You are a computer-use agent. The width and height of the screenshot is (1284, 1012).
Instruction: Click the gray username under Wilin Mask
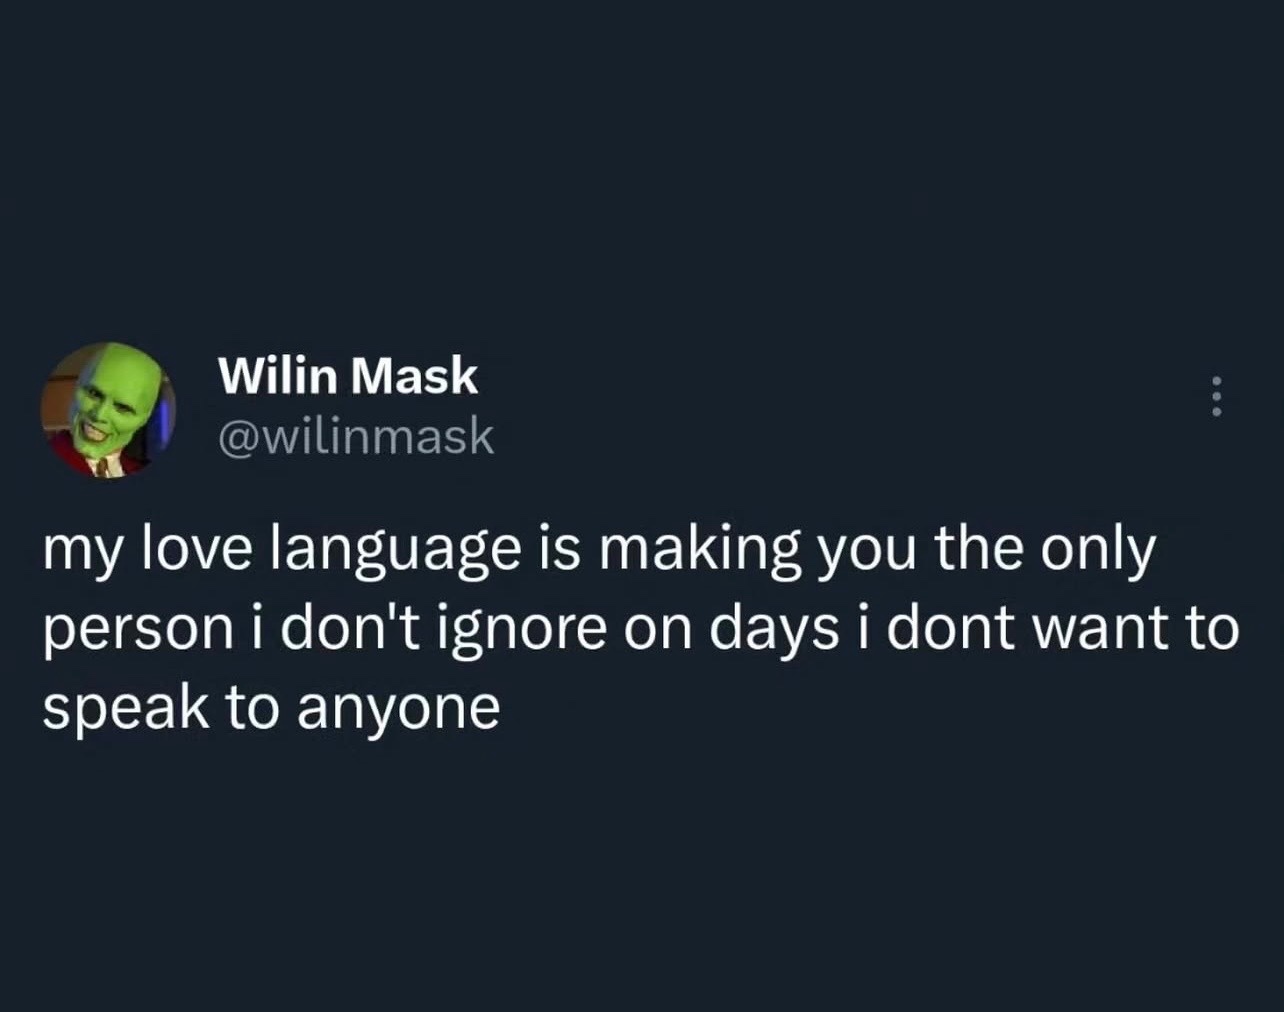356,436
